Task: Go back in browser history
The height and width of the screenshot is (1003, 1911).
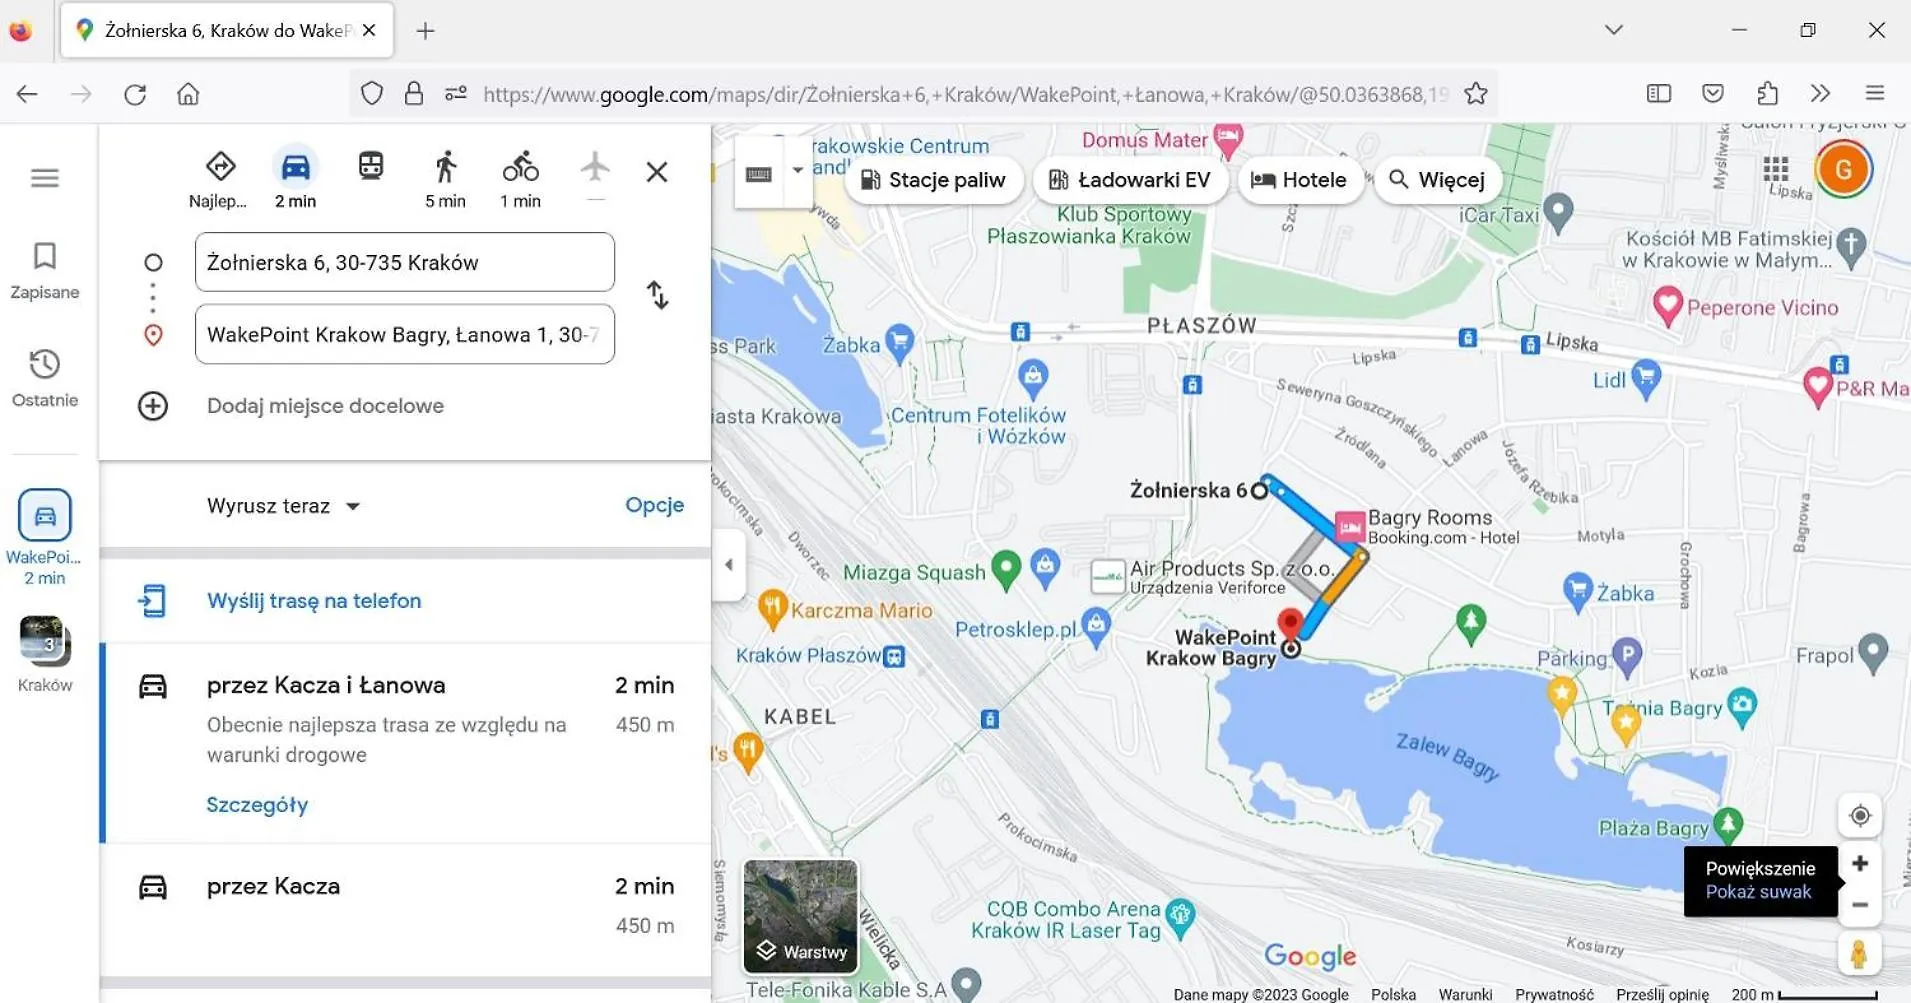Action: point(27,94)
